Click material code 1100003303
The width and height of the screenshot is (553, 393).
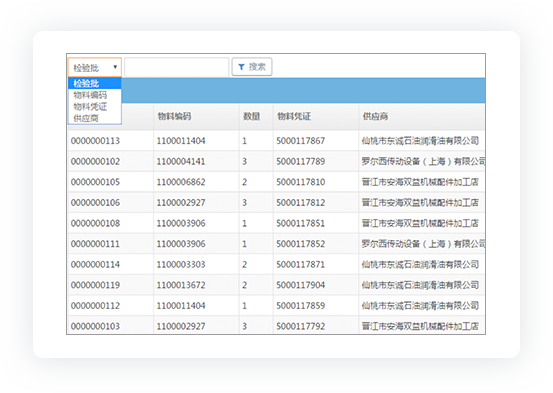[x=181, y=264]
